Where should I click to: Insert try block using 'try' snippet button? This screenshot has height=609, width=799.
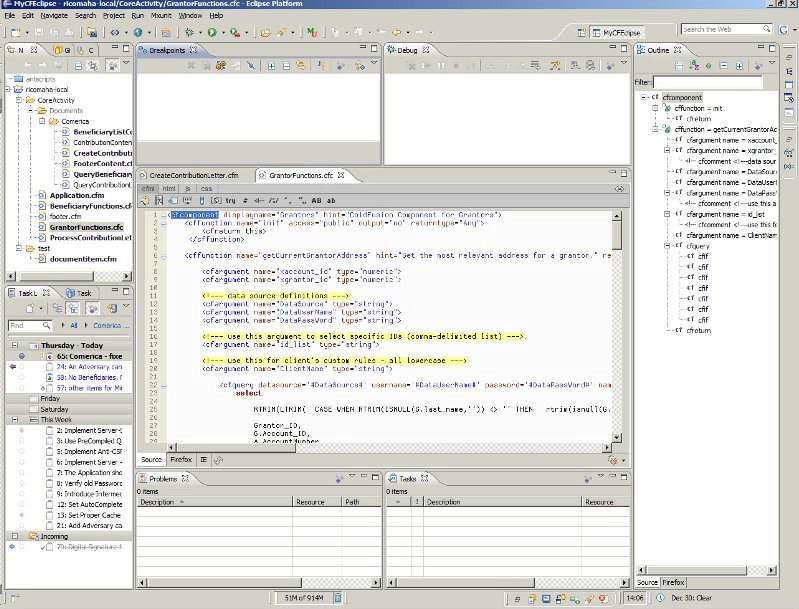(x=230, y=201)
